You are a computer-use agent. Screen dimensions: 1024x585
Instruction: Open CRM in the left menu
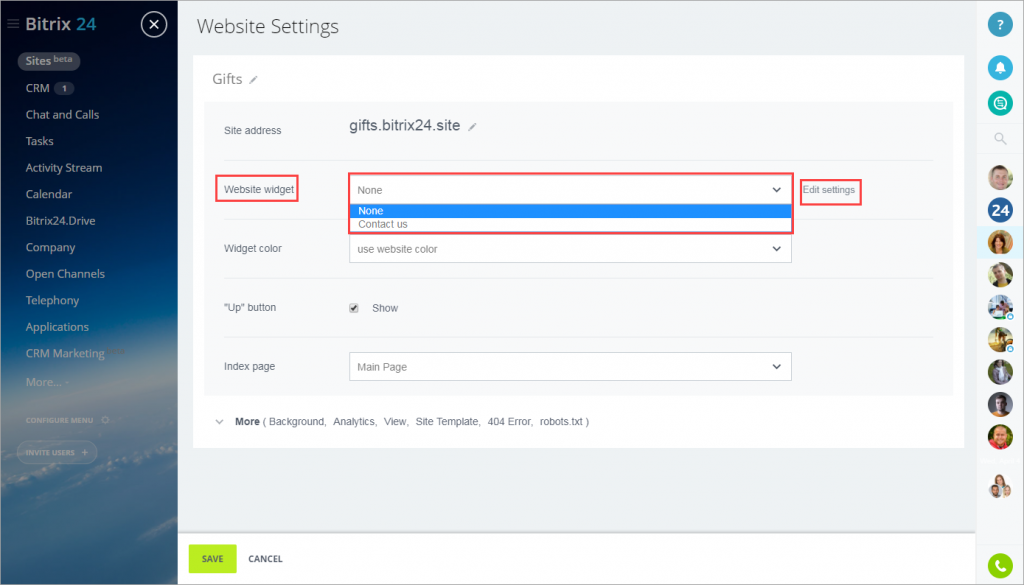click(x=37, y=88)
